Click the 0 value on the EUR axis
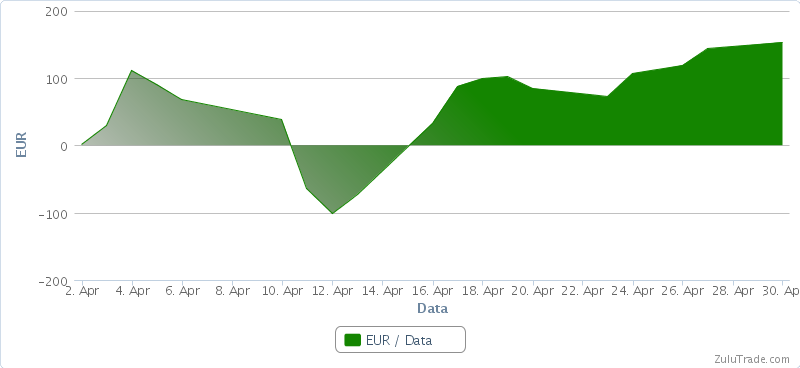The image size is (800, 368). [x=64, y=146]
